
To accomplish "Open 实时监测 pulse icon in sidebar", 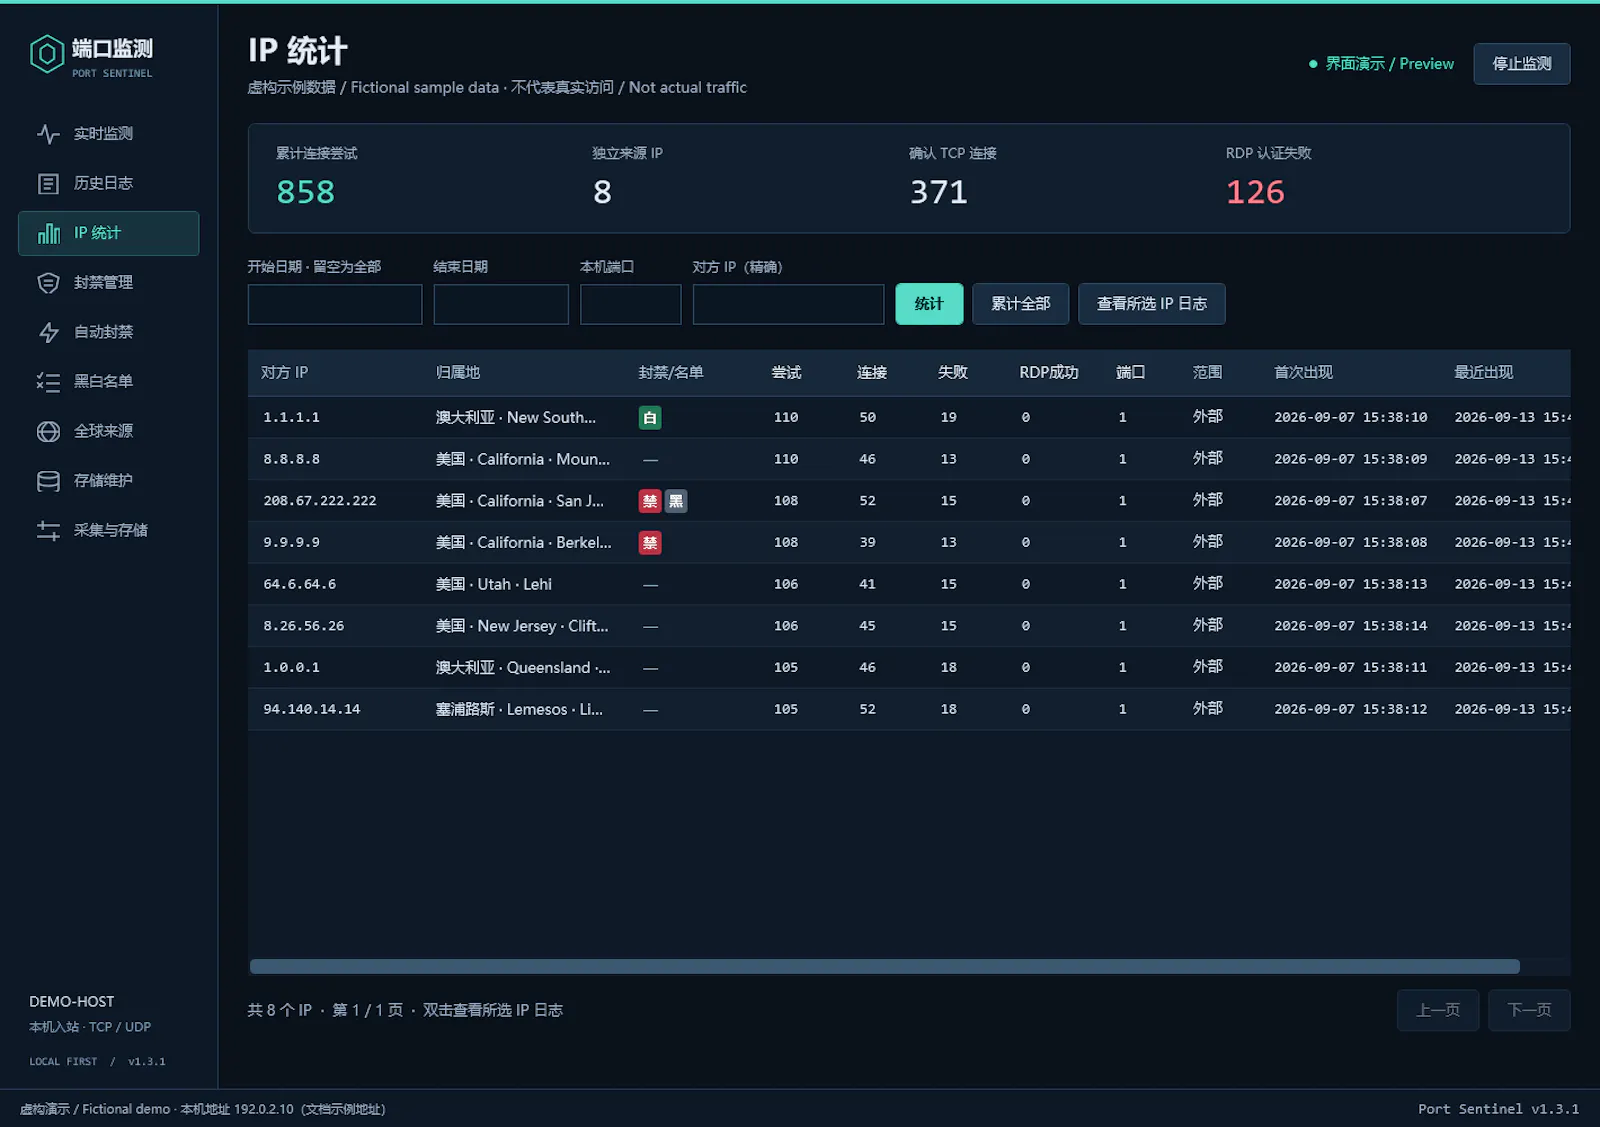I will [48, 134].
